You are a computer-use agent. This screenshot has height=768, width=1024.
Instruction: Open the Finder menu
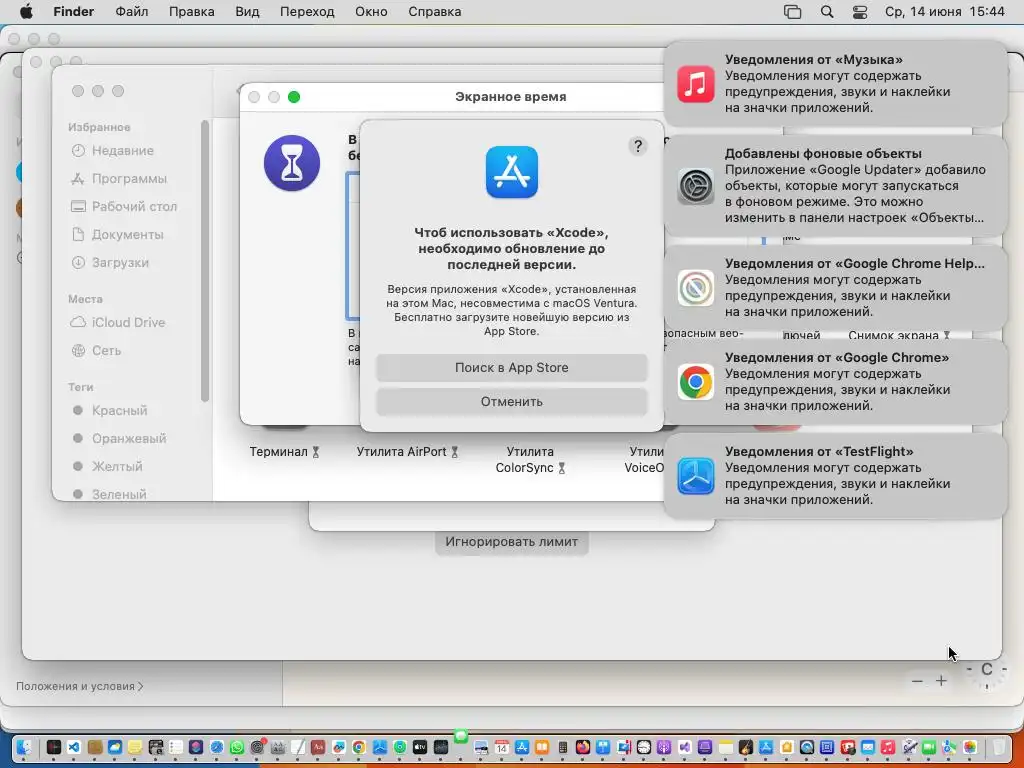tap(73, 12)
